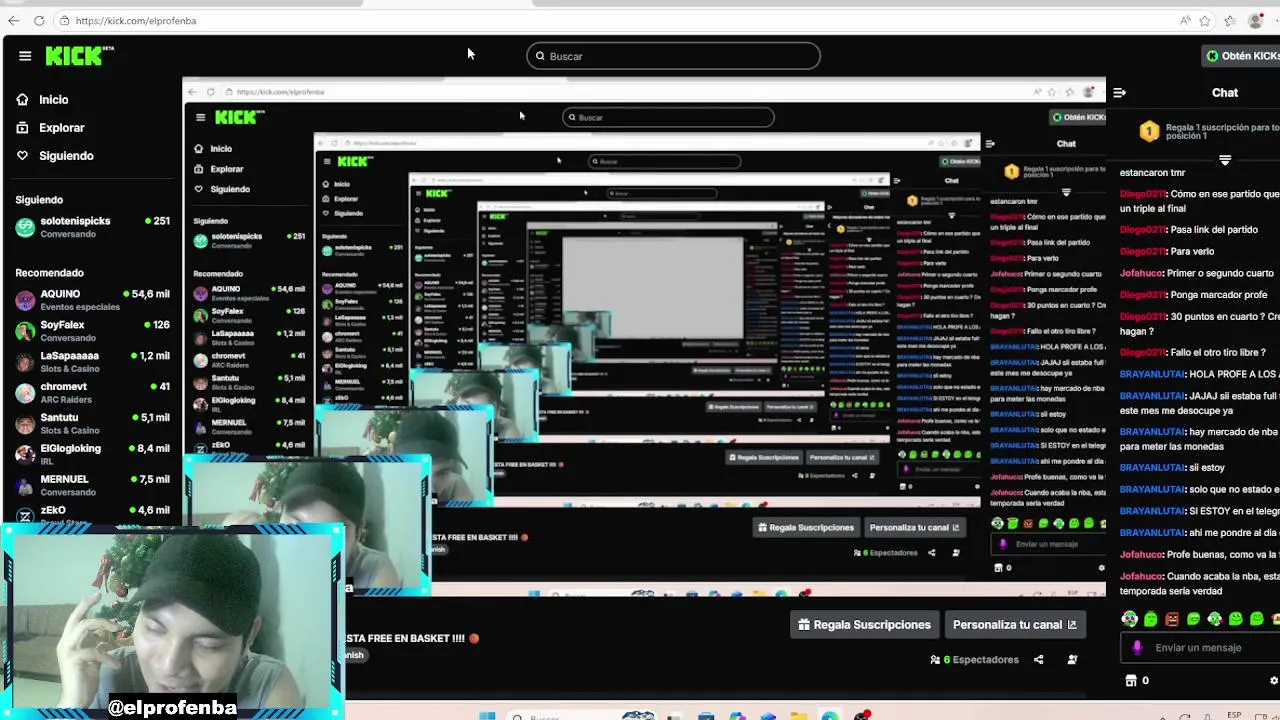Reload the page with the browser refresh icon
Image resolution: width=1280 pixels, height=720 pixels.
[x=39, y=20]
